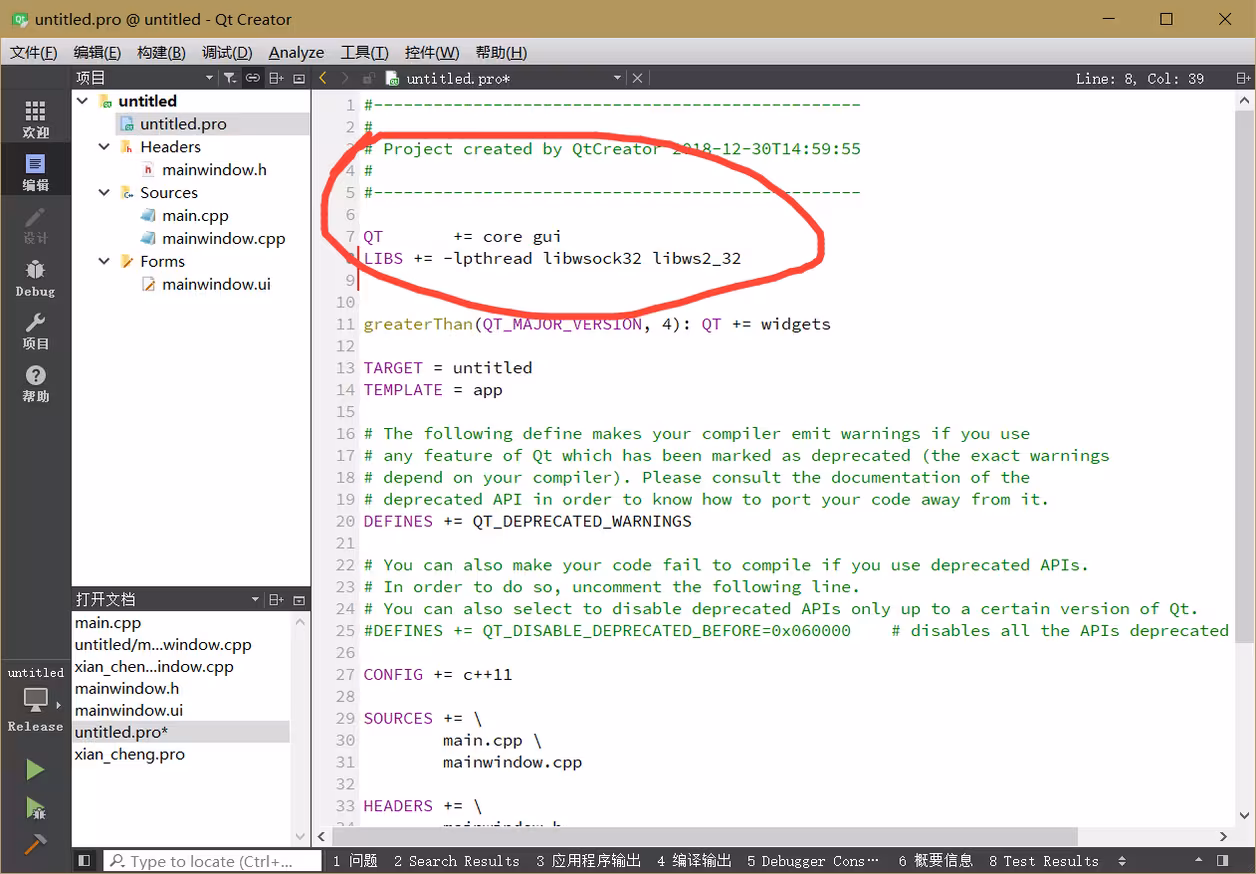Click the Line: 8, Col: 39 indicator
Image resolution: width=1256 pixels, height=874 pixels.
coord(1140,78)
